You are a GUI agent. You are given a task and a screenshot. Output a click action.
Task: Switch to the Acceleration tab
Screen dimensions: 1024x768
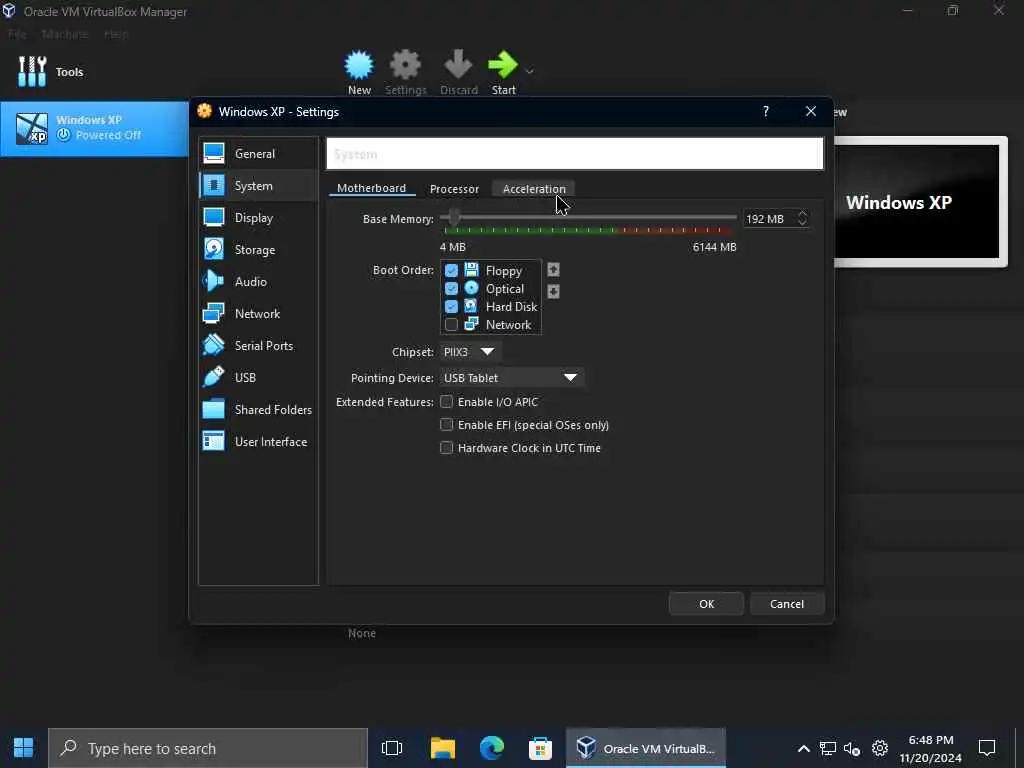pyautogui.click(x=534, y=189)
